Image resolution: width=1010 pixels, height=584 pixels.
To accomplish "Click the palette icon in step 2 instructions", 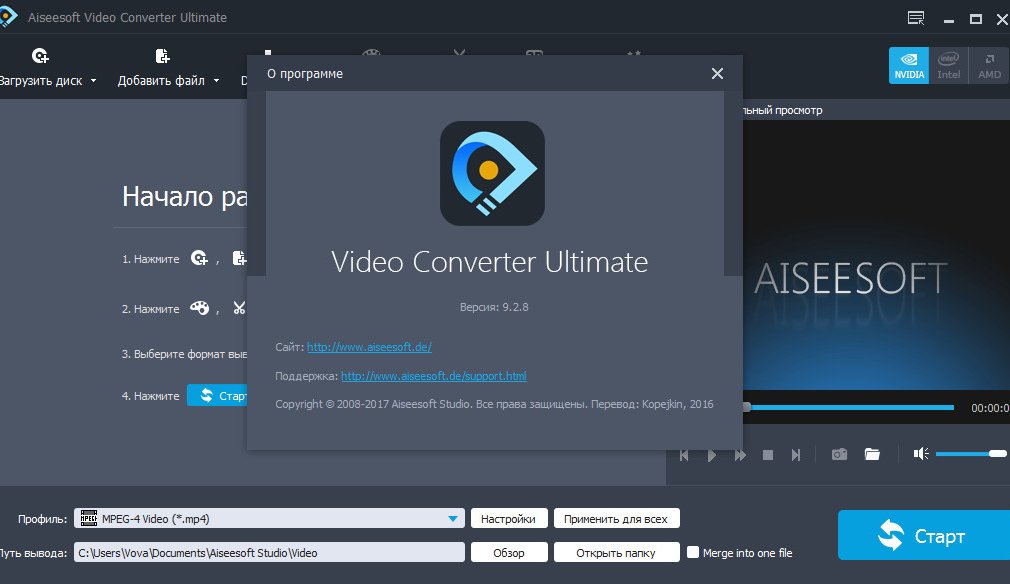I will tap(199, 308).
